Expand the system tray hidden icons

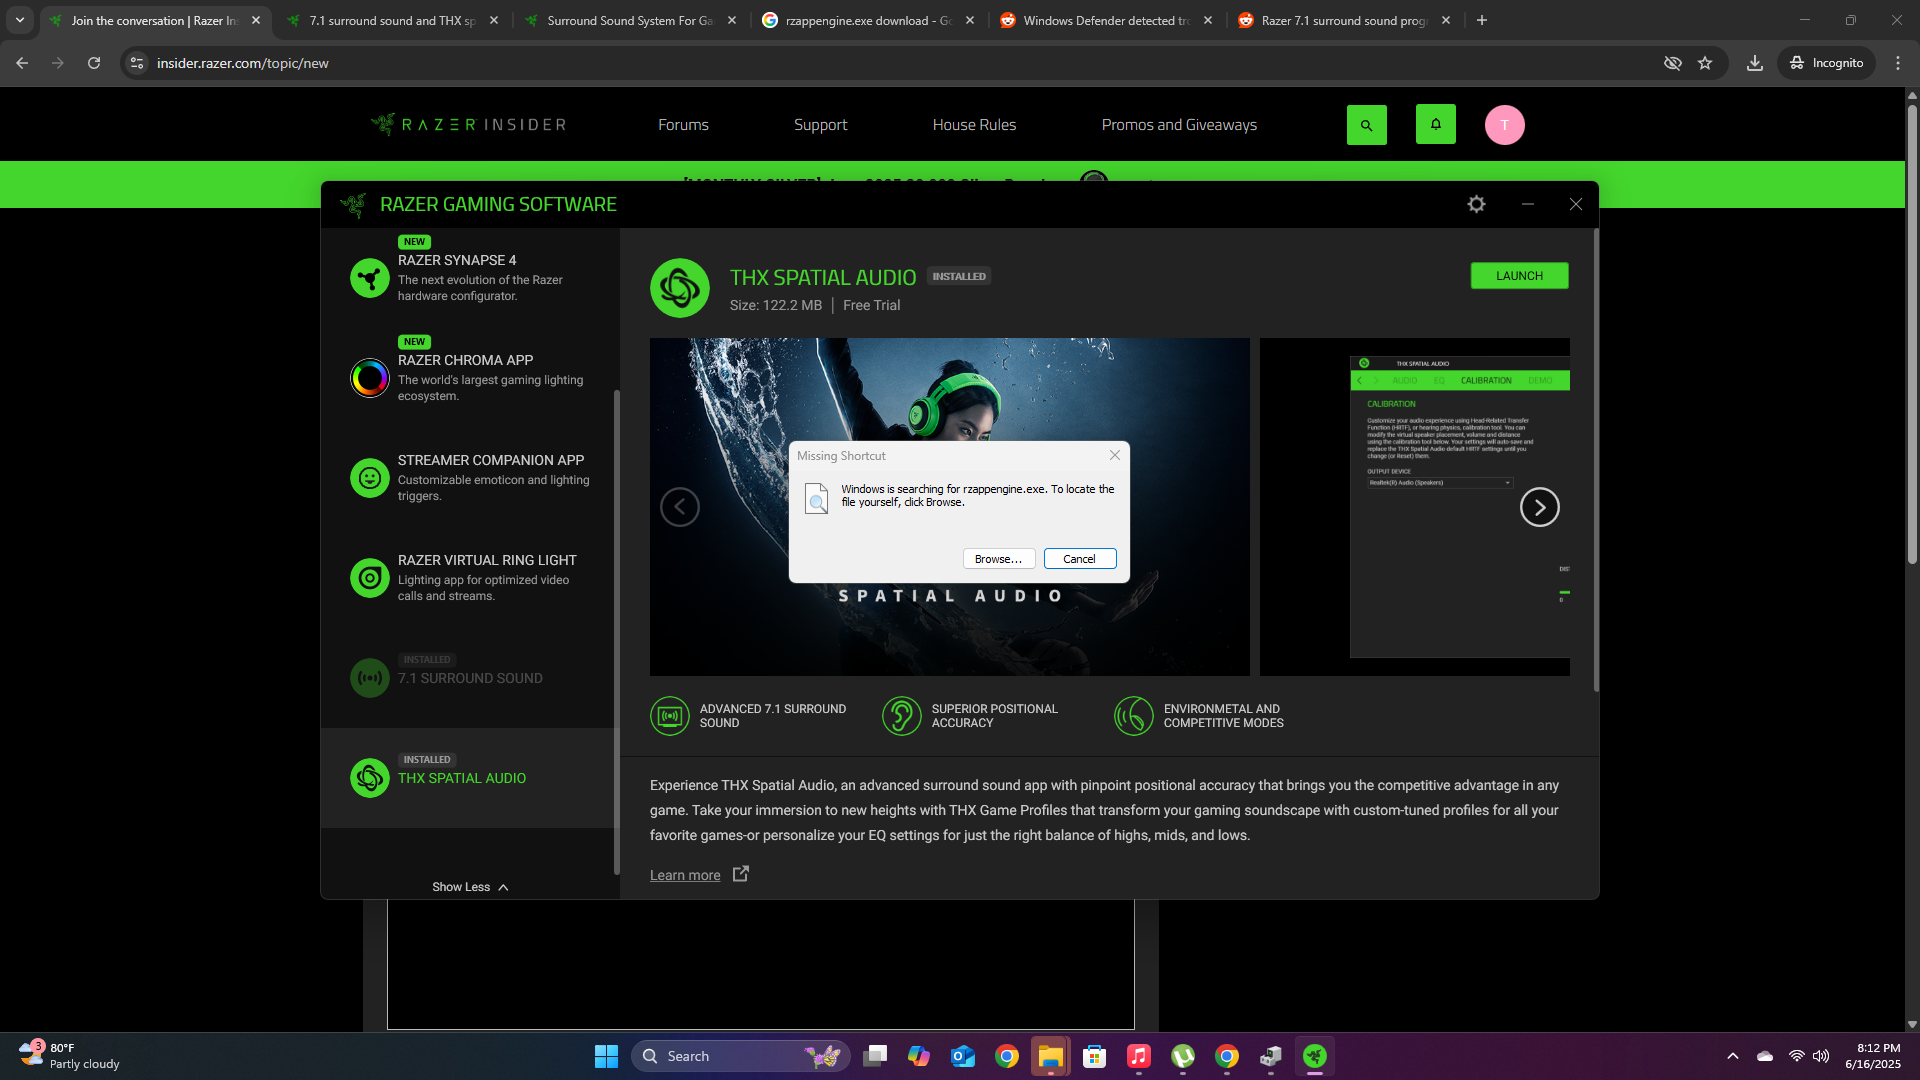(1733, 1056)
